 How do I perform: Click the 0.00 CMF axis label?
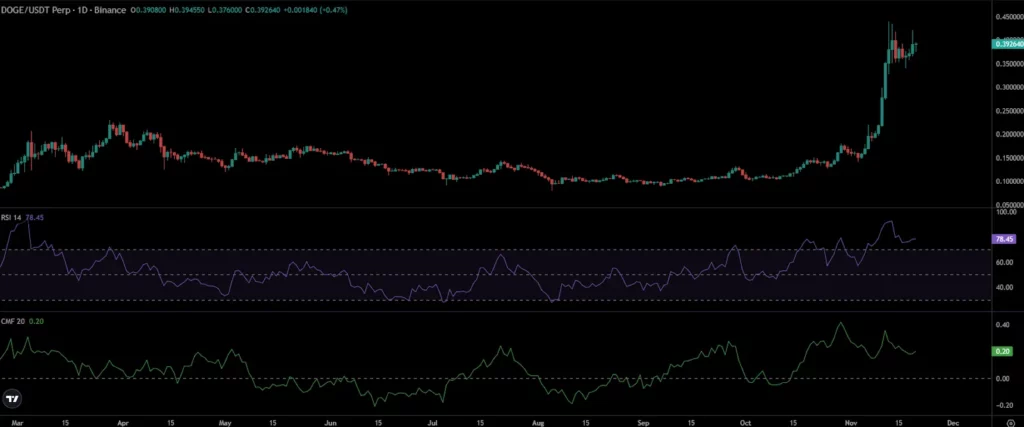[x=1003, y=379]
